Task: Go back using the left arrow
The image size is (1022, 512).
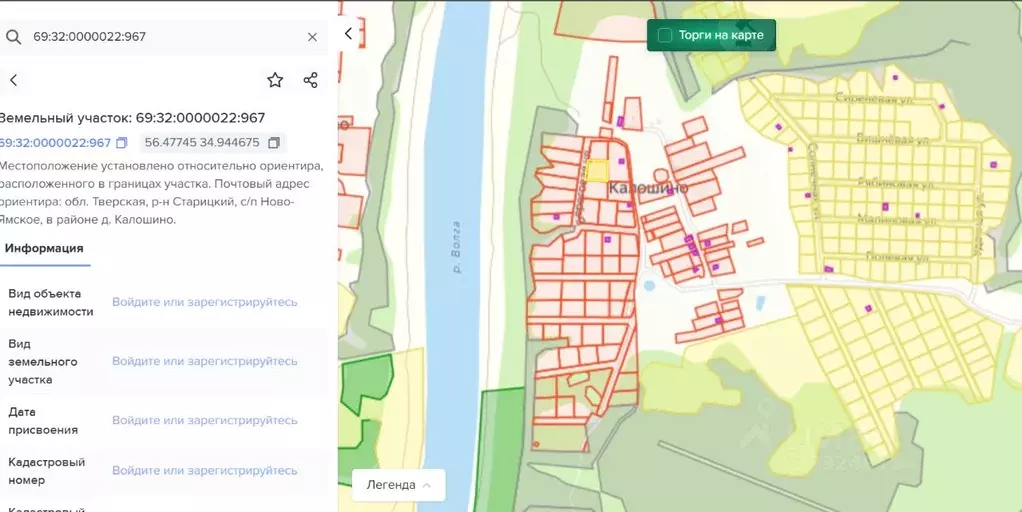Action: point(14,80)
